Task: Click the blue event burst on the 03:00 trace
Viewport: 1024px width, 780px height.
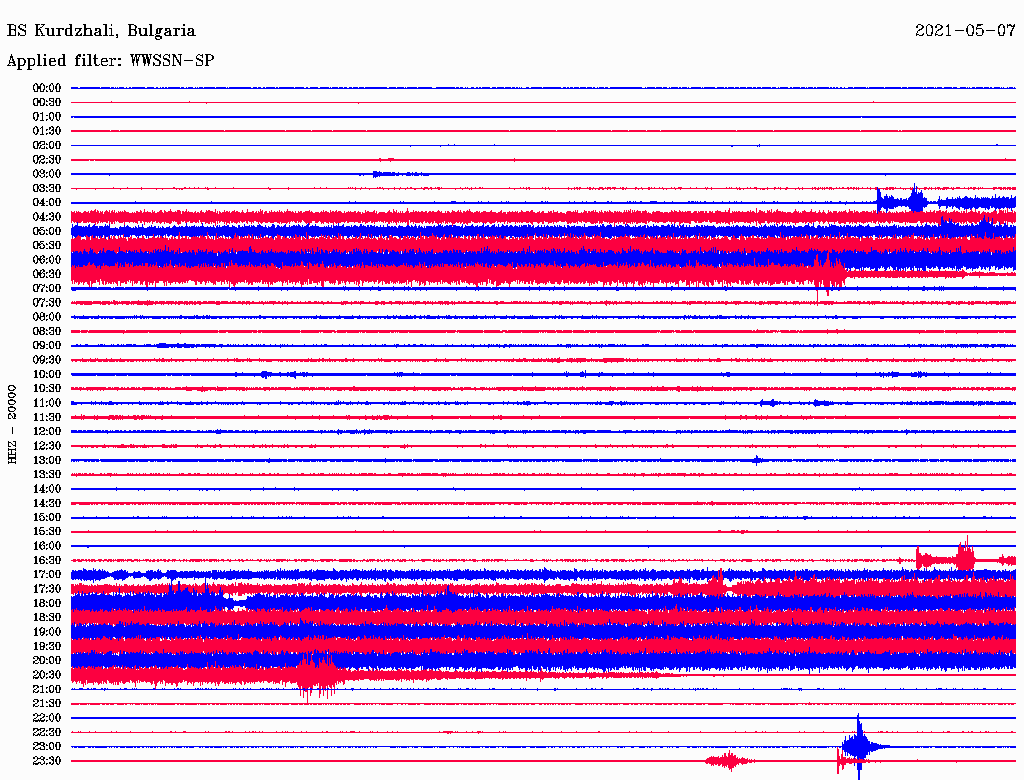Action: pos(400,174)
